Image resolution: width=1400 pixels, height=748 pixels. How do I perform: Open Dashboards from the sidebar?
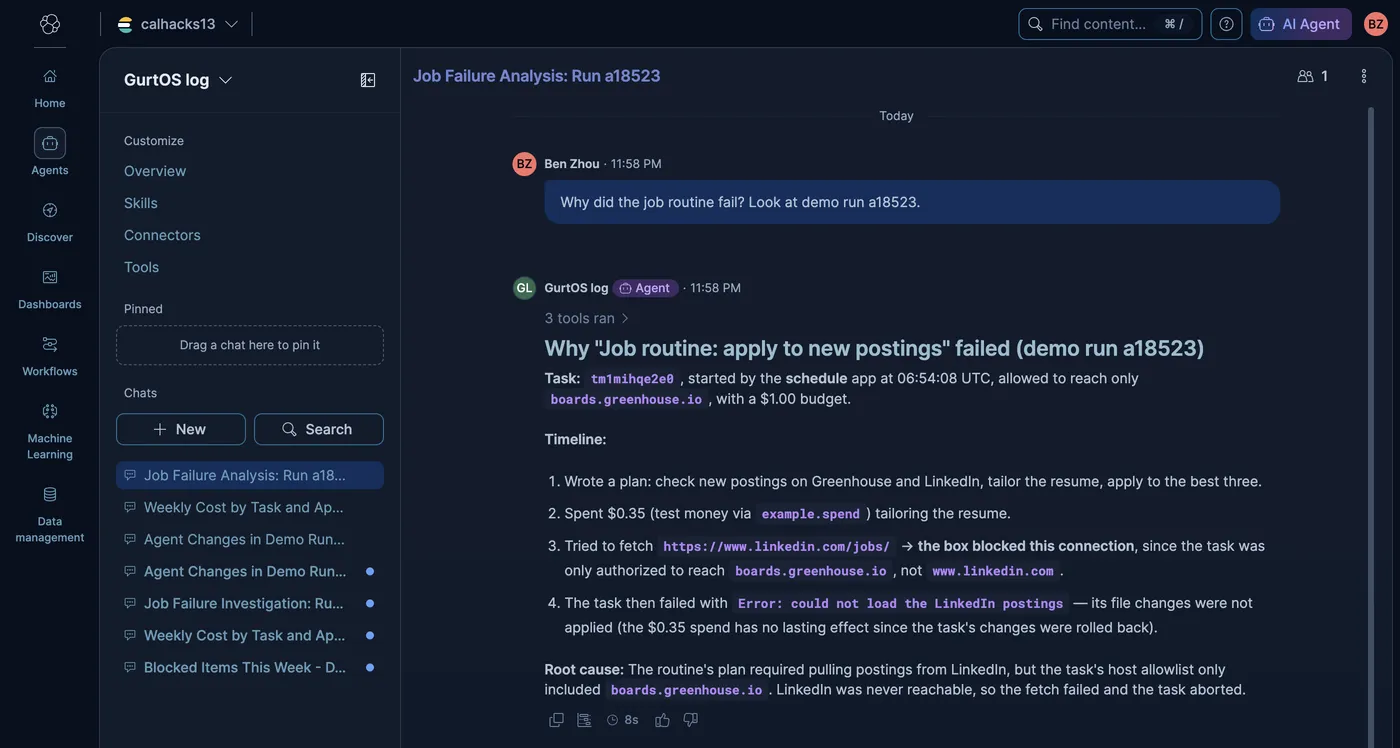pyautogui.click(x=50, y=288)
